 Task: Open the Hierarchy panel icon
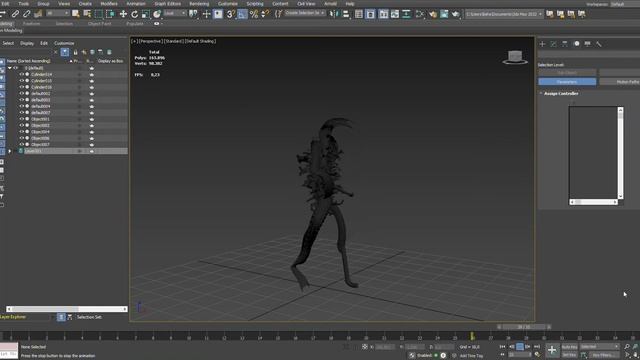click(x=565, y=44)
